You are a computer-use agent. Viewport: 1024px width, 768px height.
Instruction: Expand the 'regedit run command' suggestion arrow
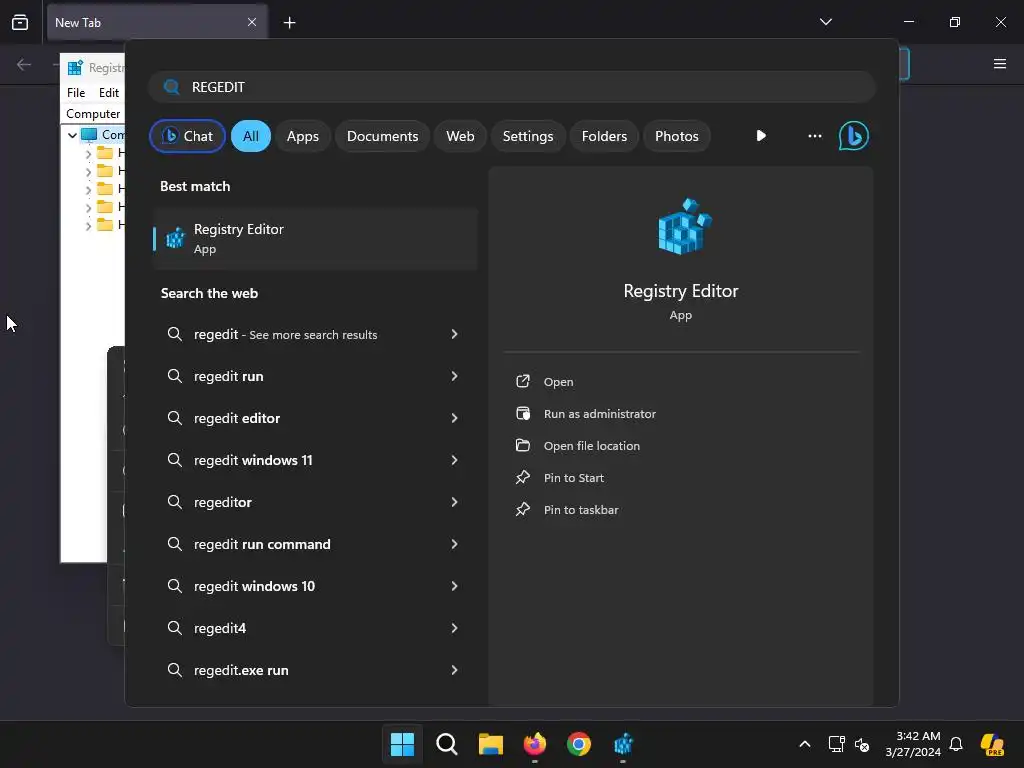pyautogui.click(x=455, y=543)
